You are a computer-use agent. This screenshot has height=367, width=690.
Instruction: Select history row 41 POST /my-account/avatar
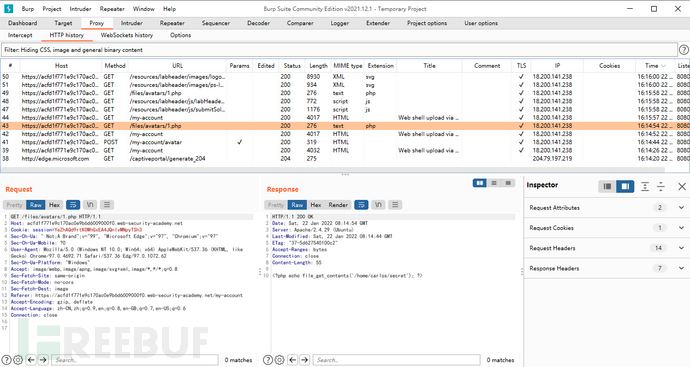coord(345,142)
